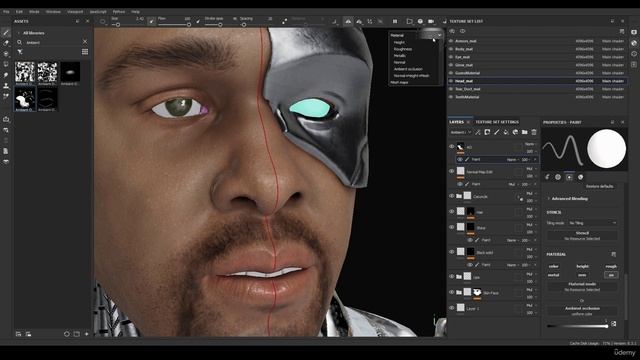
Task: Toggle the metal channel button
Action: (x=553, y=275)
